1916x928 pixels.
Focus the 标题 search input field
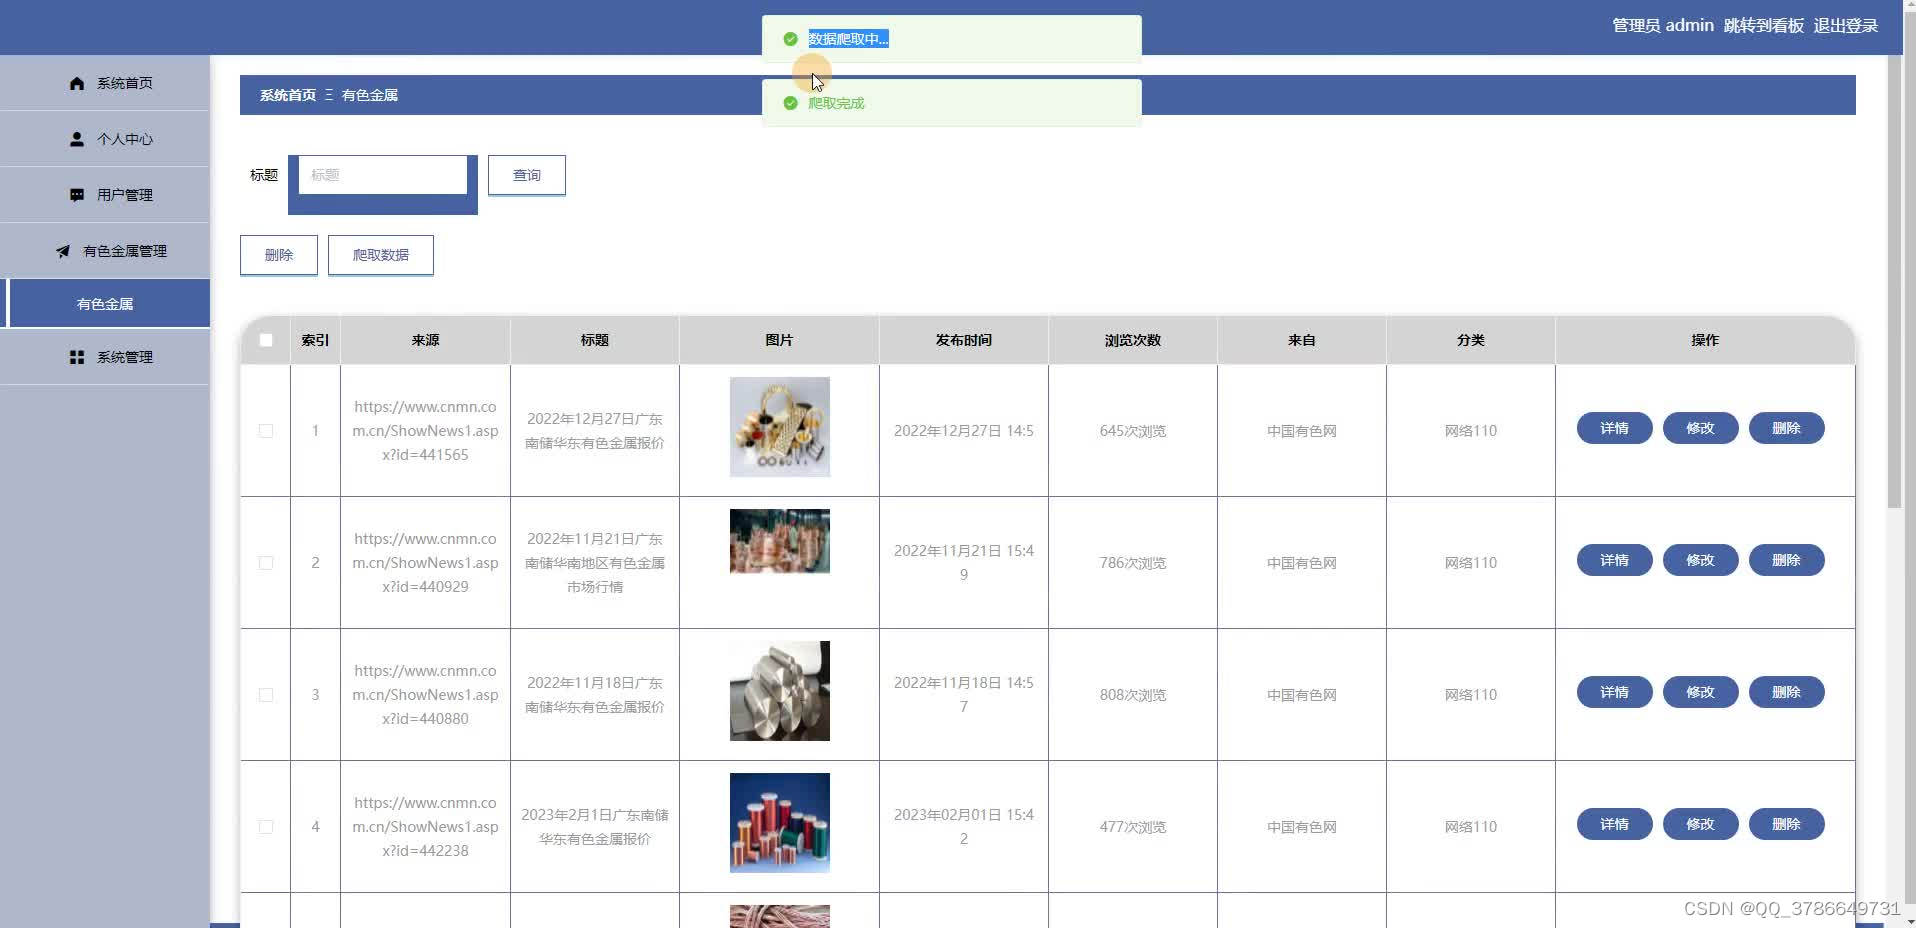[383, 175]
